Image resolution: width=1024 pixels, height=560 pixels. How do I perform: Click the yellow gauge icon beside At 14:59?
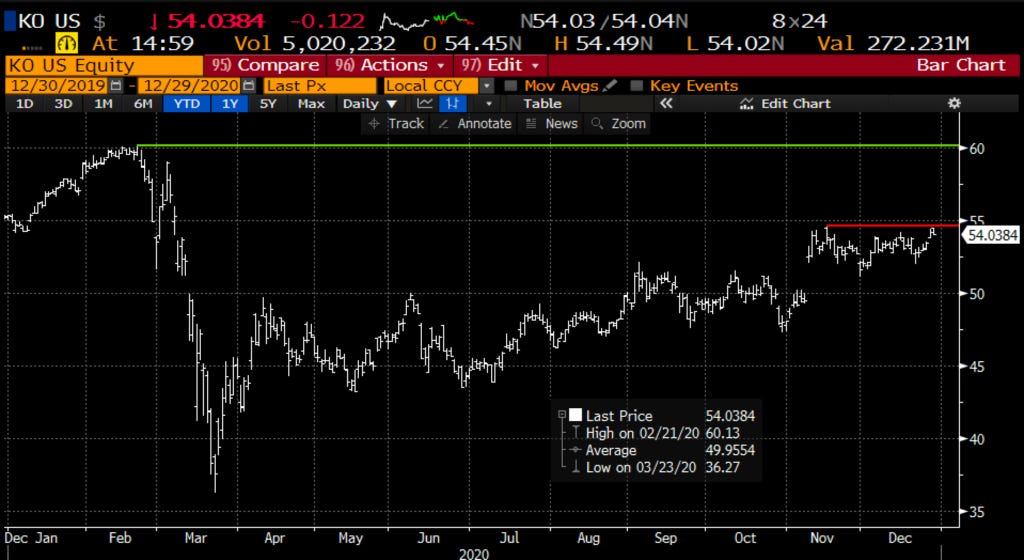point(67,44)
